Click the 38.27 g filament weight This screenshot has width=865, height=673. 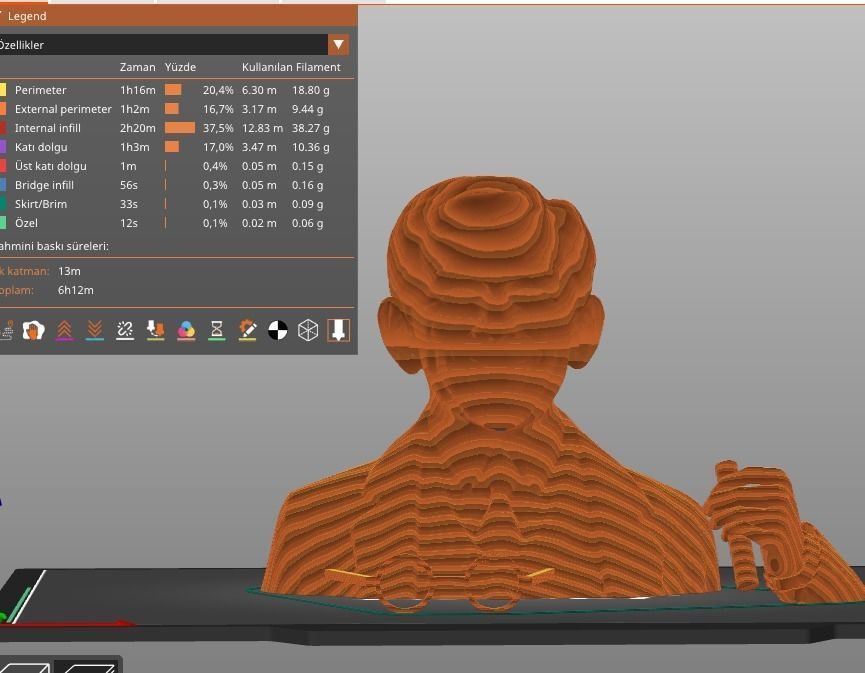tap(311, 128)
